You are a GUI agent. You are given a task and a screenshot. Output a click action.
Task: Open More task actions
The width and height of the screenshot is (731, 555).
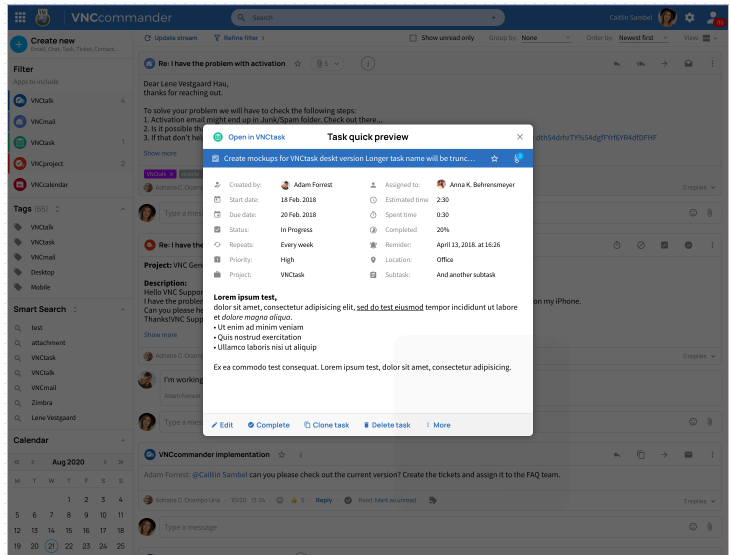point(438,425)
